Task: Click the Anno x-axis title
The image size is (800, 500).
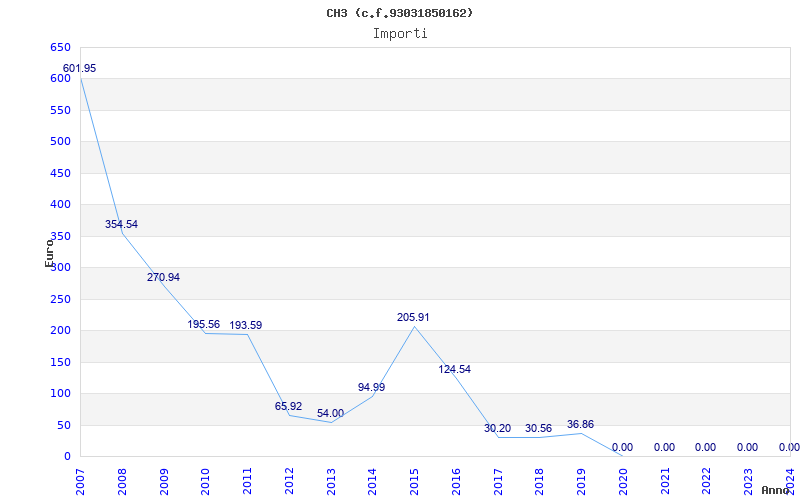Action: 776,490
